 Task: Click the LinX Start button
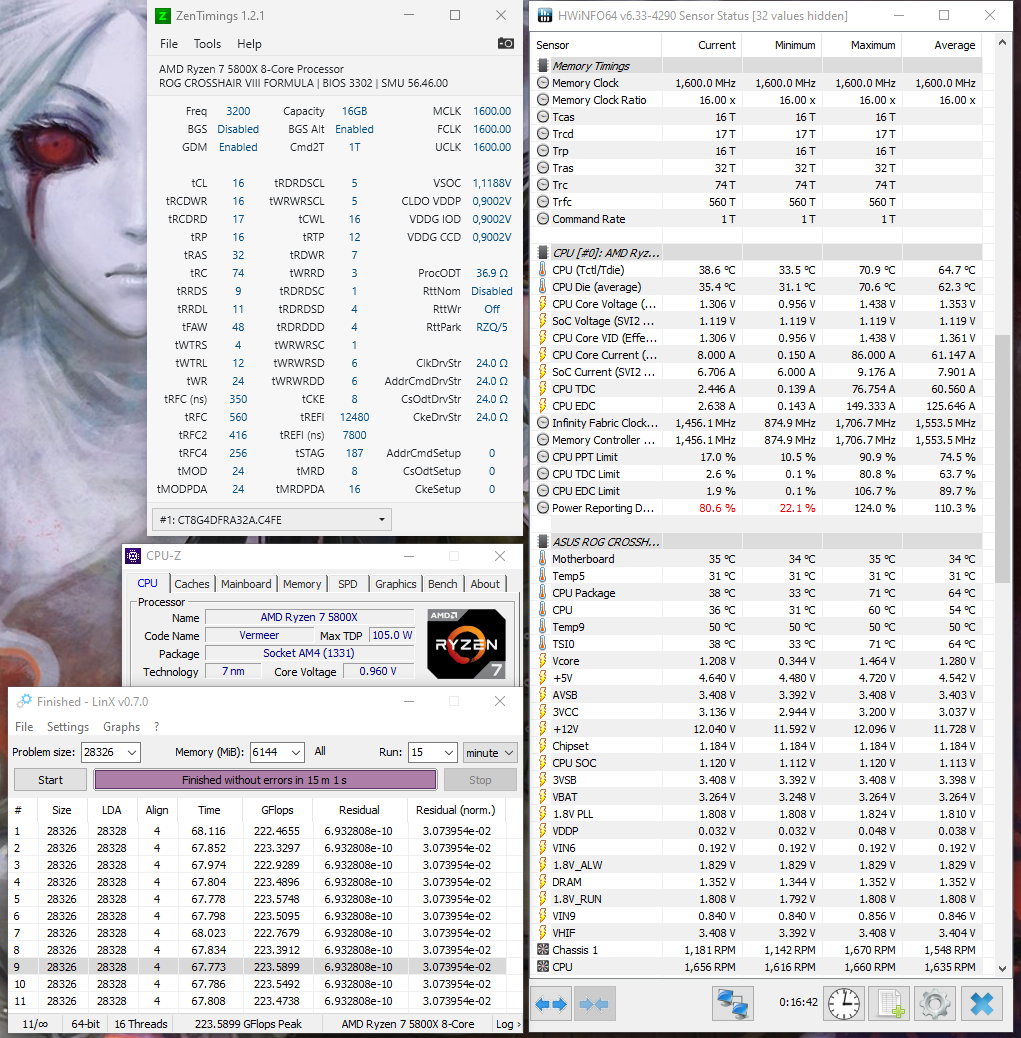click(50, 780)
